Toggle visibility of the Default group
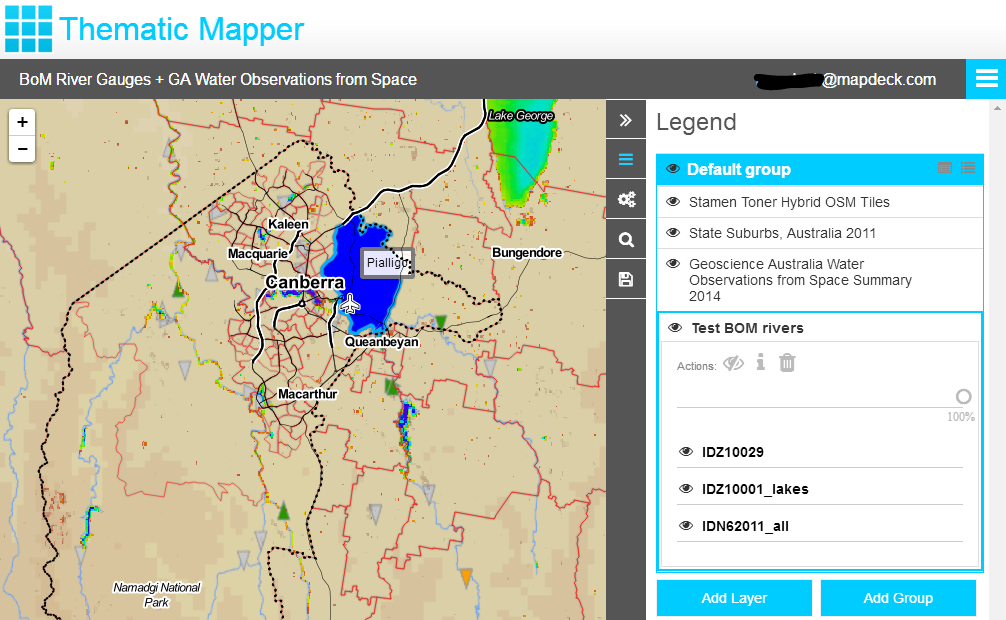 [672, 169]
